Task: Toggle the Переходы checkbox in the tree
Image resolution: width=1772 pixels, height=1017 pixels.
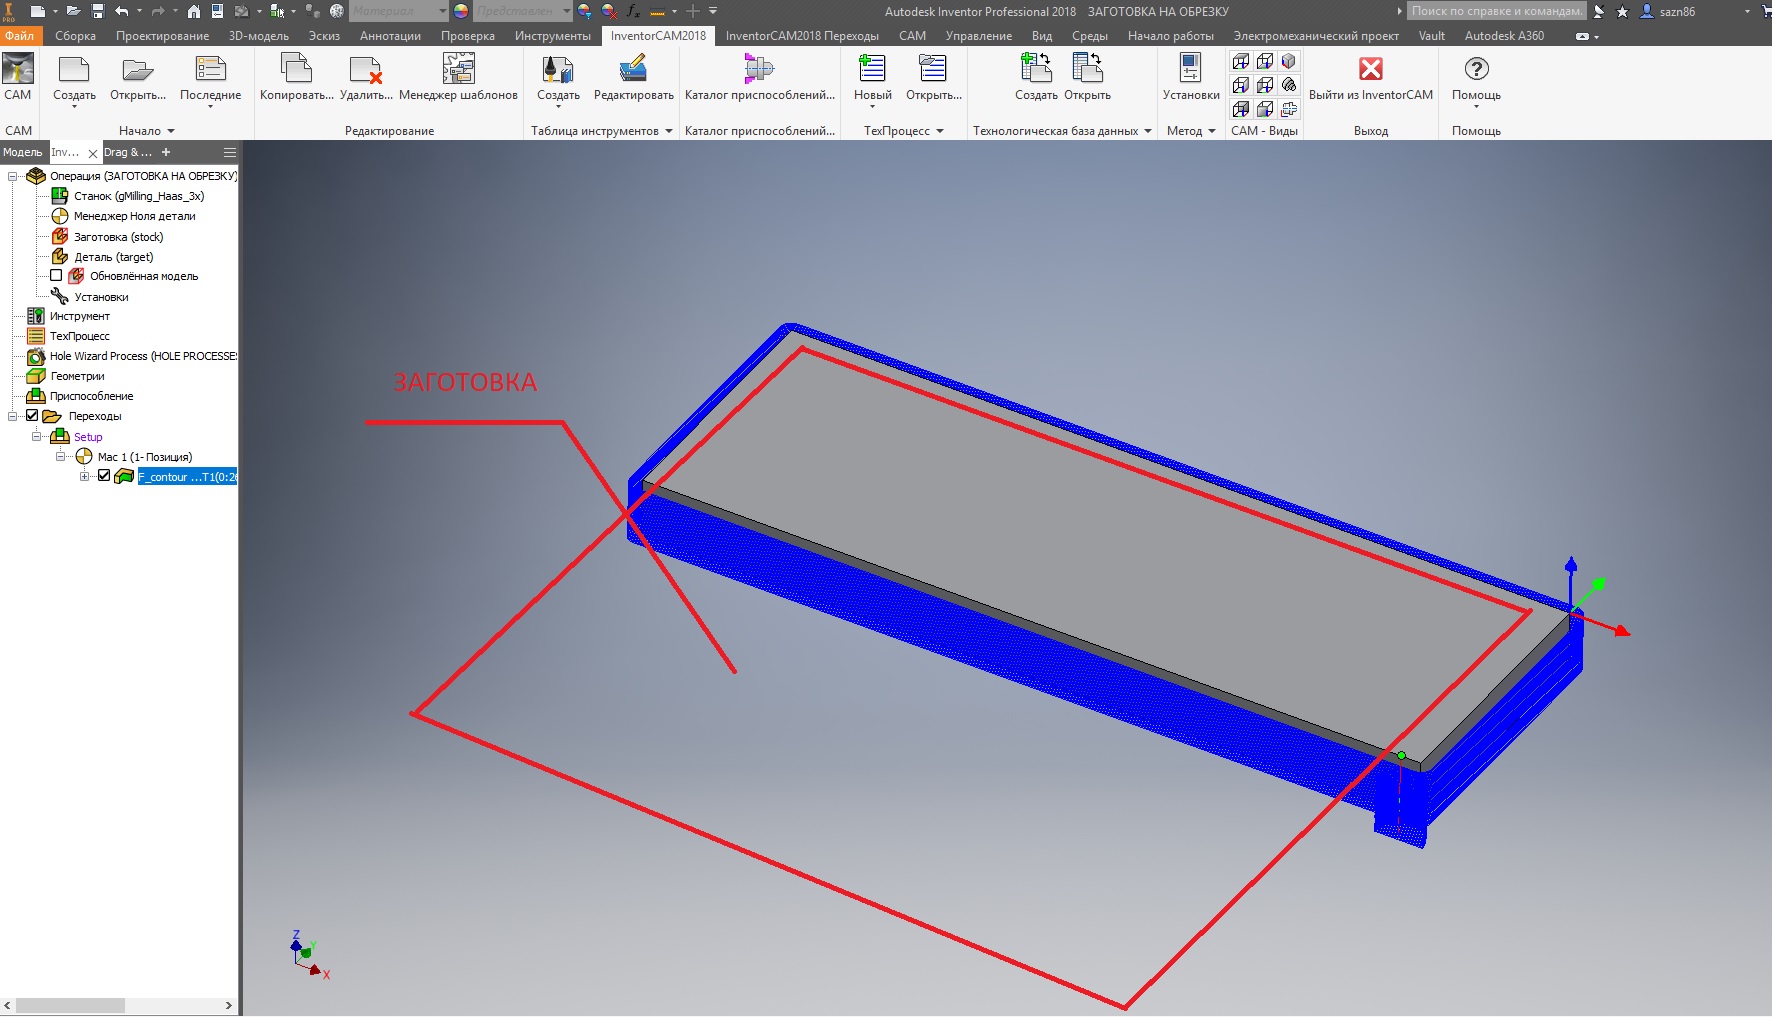Action: click(x=32, y=416)
